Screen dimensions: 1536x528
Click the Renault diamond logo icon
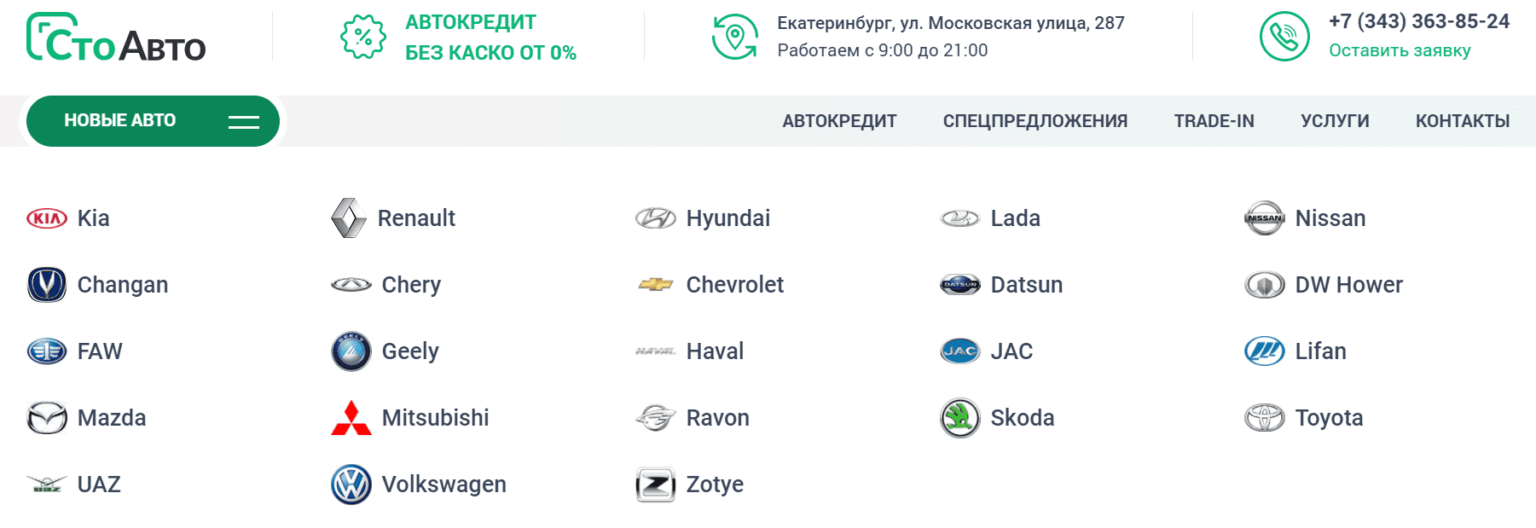tap(348, 218)
